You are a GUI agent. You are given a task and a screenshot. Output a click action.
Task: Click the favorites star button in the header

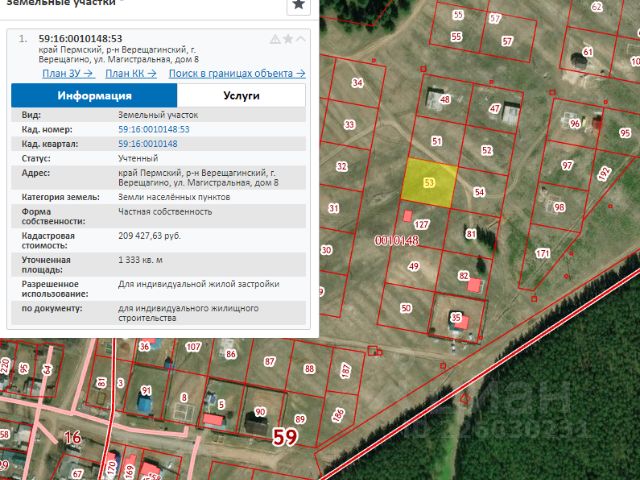point(299,6)
